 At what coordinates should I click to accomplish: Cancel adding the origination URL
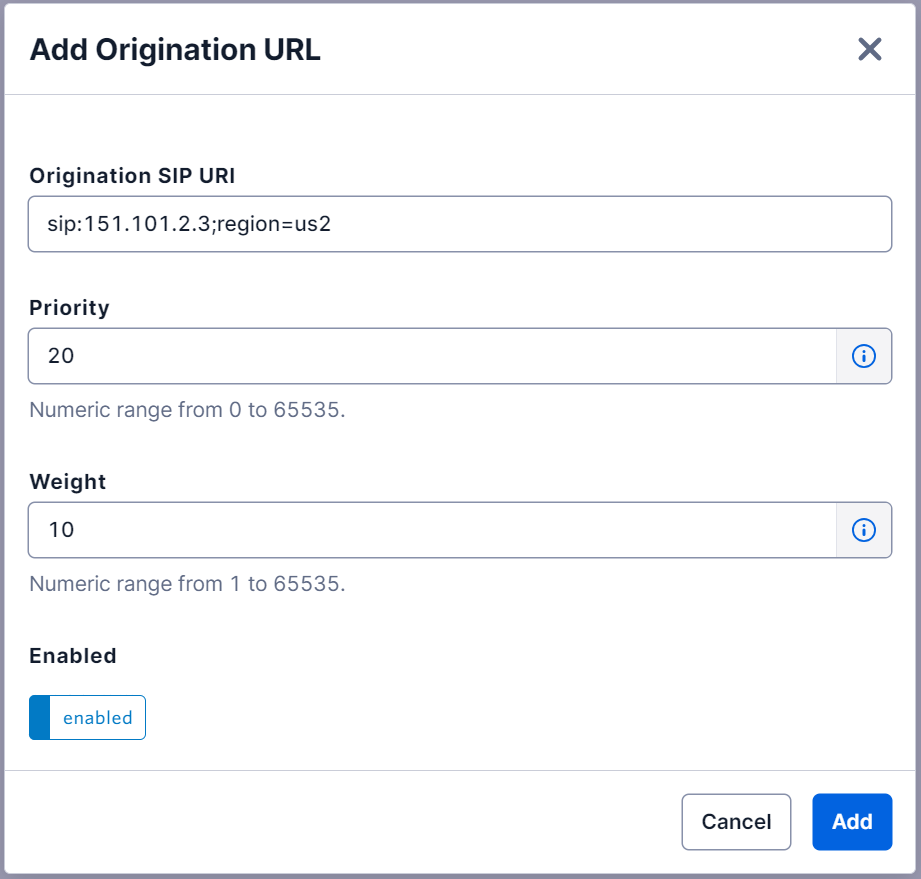tap(736, 822)
